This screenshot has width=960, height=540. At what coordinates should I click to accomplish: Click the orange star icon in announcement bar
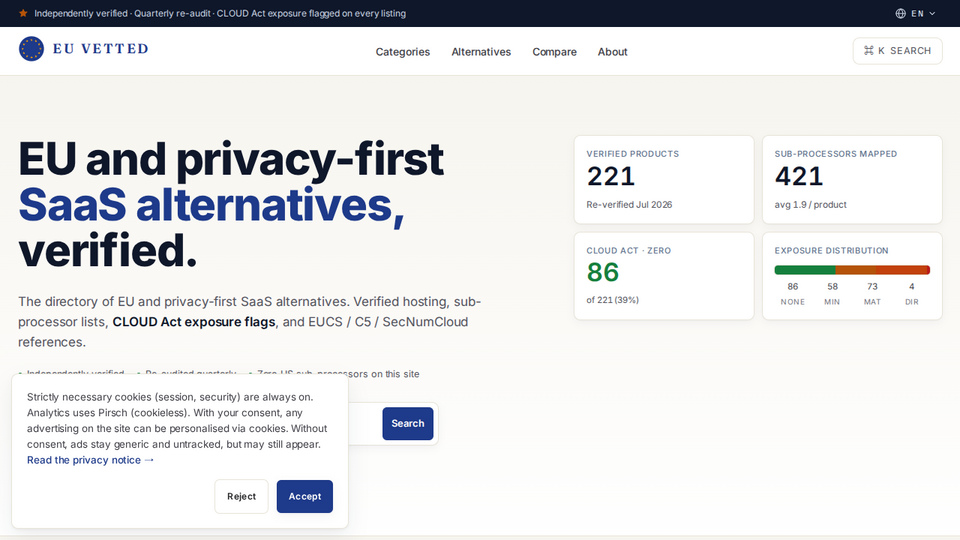(23, 13)
